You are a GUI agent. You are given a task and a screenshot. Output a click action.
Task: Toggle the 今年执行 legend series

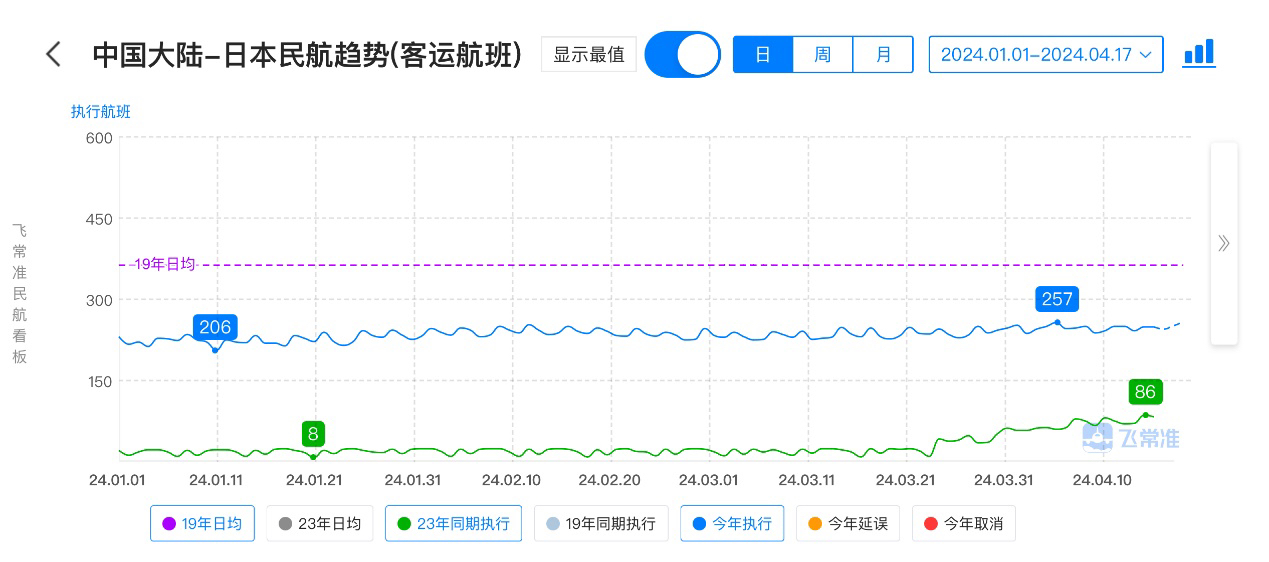pos(732,523)
